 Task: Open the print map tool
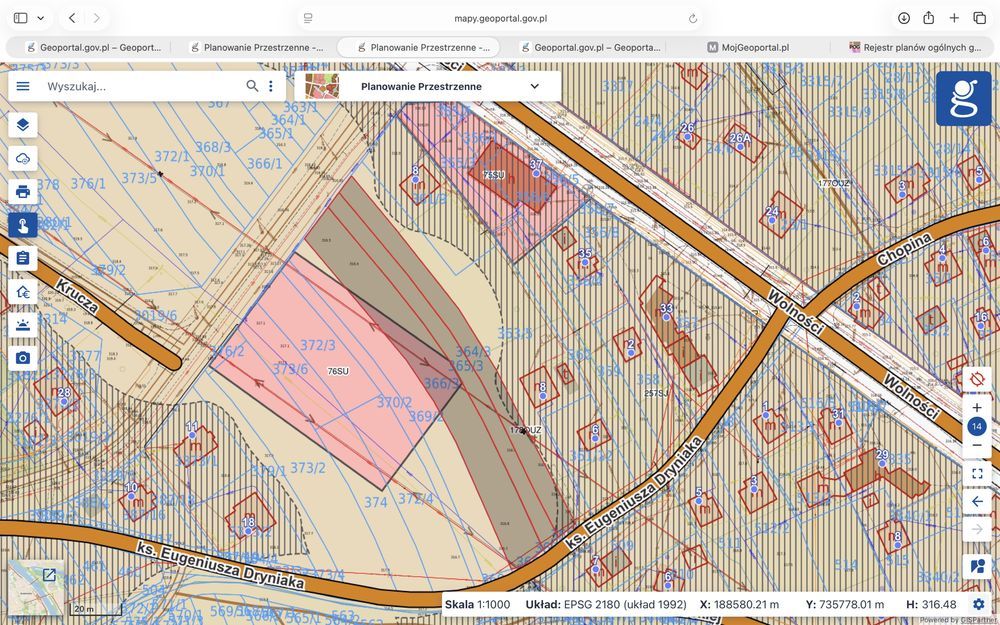coord(23,191)
